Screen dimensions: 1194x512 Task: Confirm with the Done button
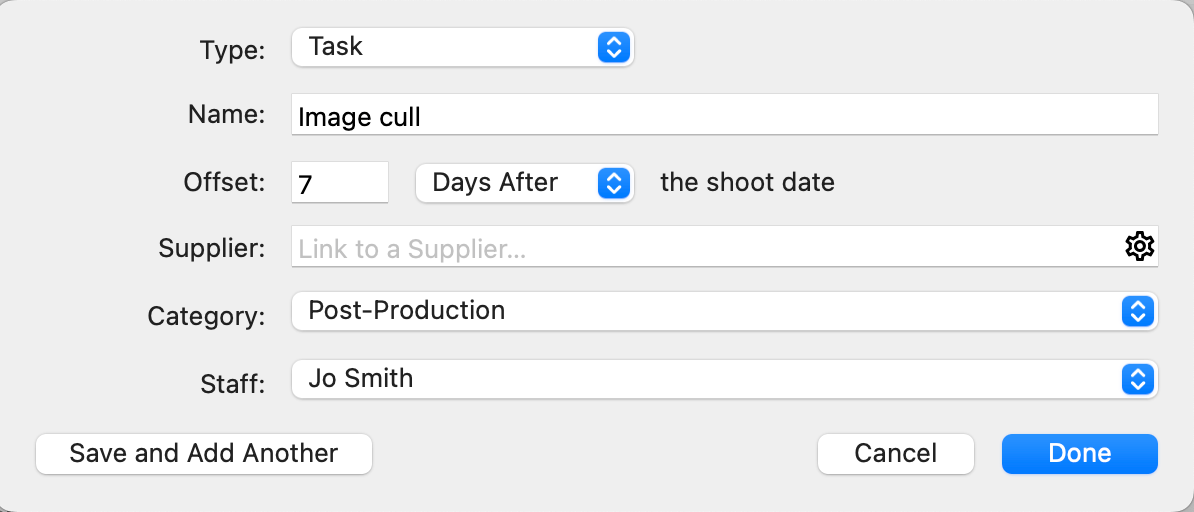(x=1079, y=453)
